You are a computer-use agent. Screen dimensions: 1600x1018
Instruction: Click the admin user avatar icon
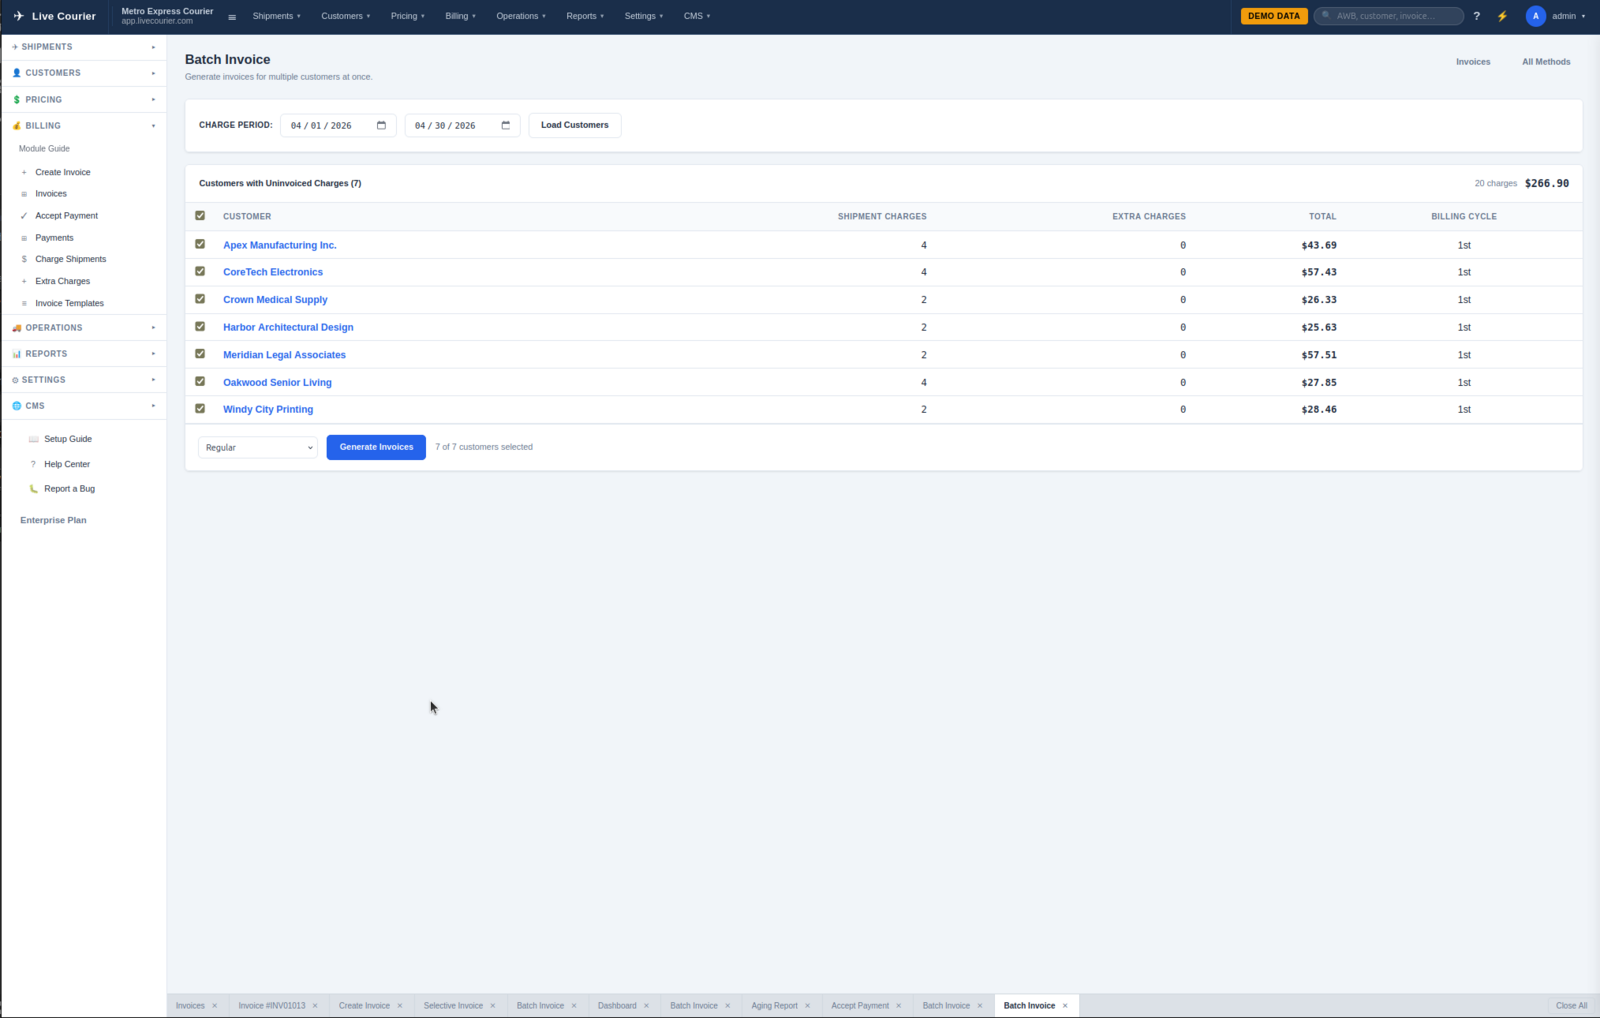point(1535,16)
